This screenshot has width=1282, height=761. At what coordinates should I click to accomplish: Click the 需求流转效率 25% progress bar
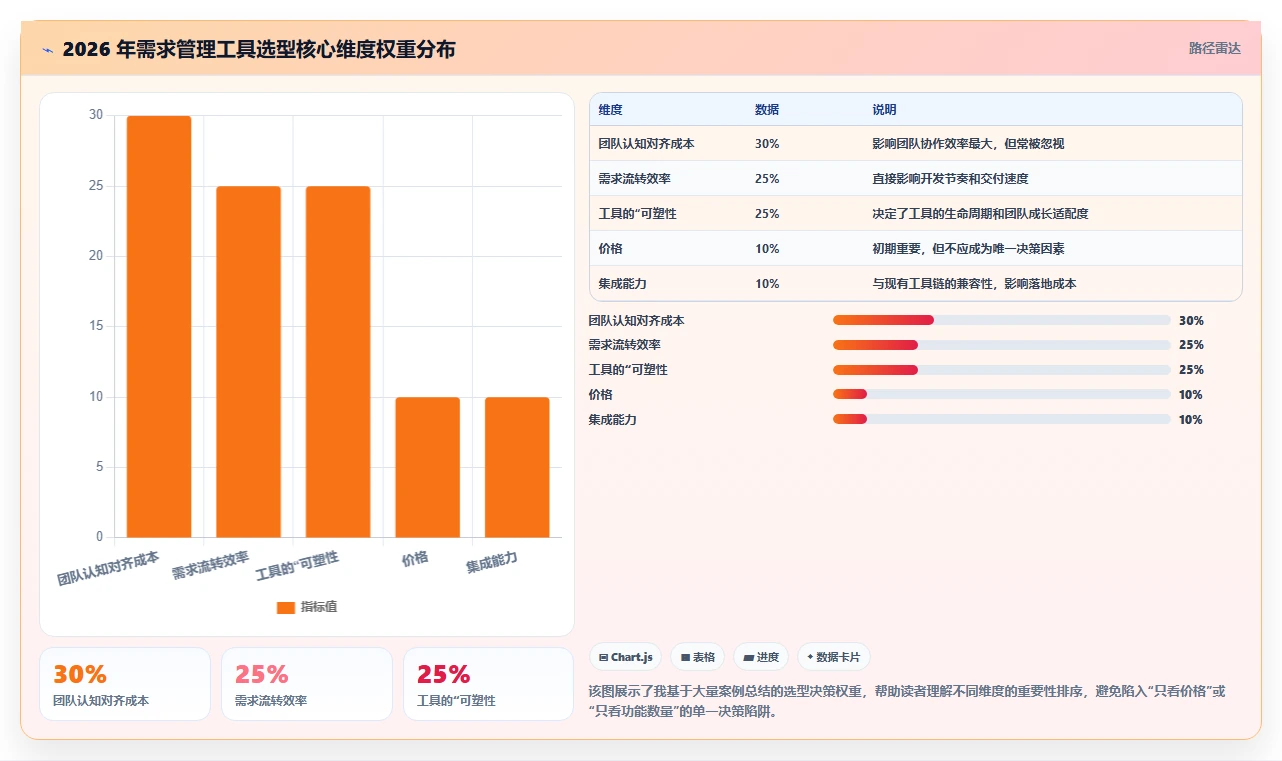tap(1001, 345)
